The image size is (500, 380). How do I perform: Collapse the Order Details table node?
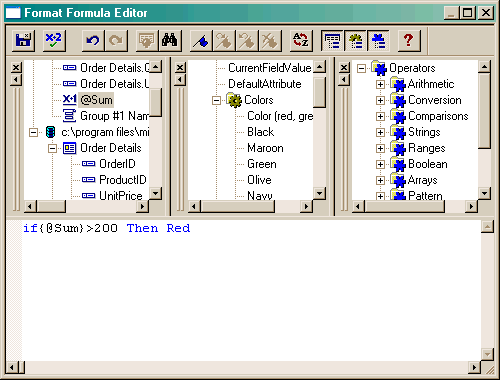(52, 148)
